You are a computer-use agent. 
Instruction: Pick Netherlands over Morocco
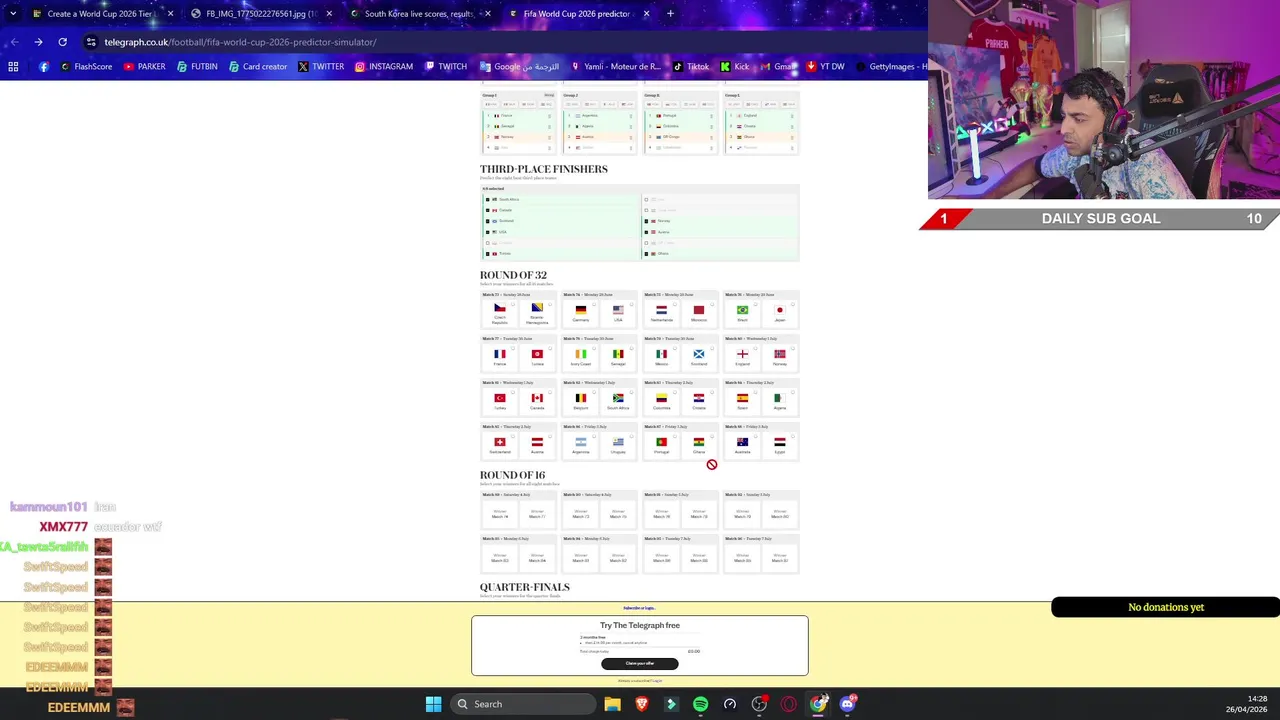[661, 314]
